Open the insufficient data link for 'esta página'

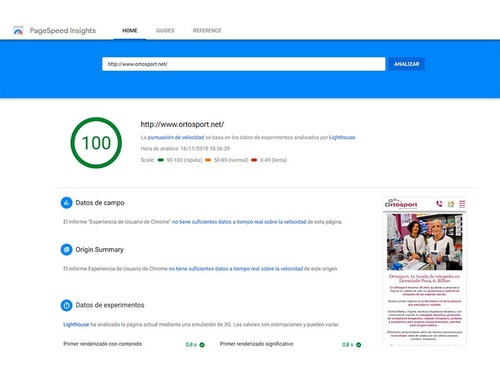239,222
